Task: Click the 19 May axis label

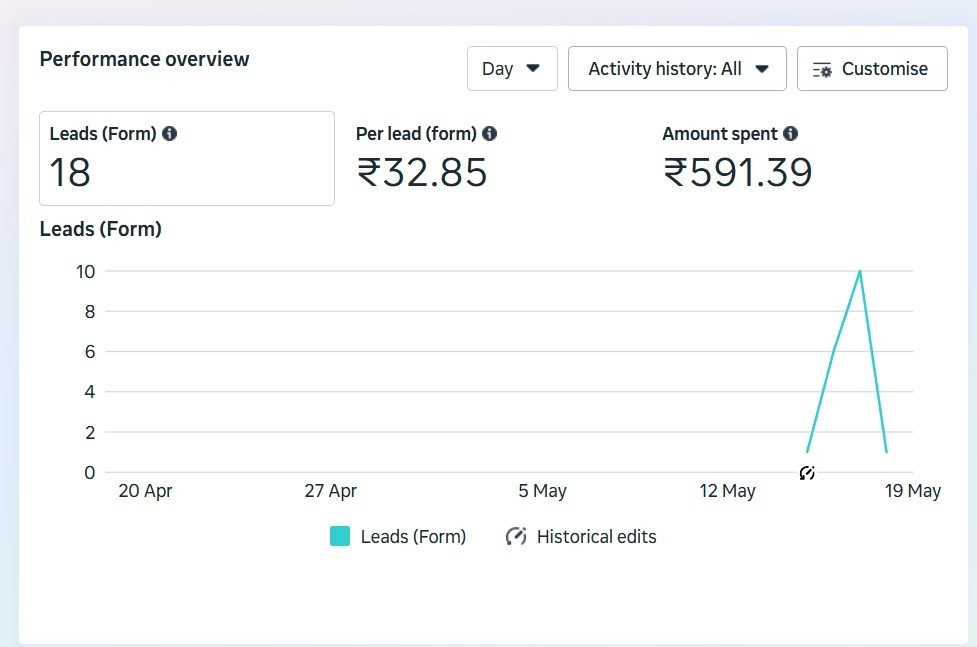Action: 913,491
